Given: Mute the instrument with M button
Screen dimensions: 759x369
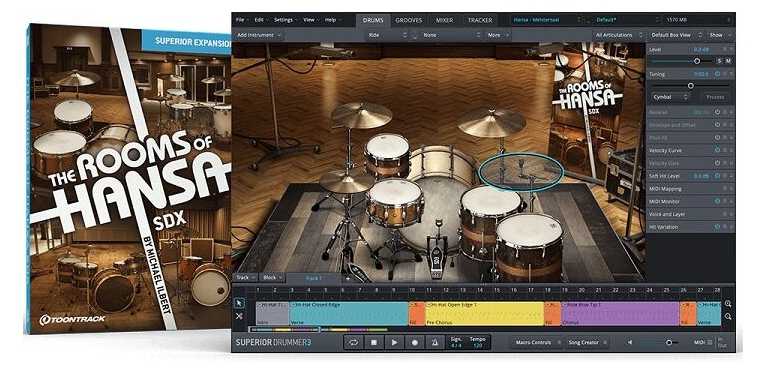Looking at the screenshot, I should [728, 61].
